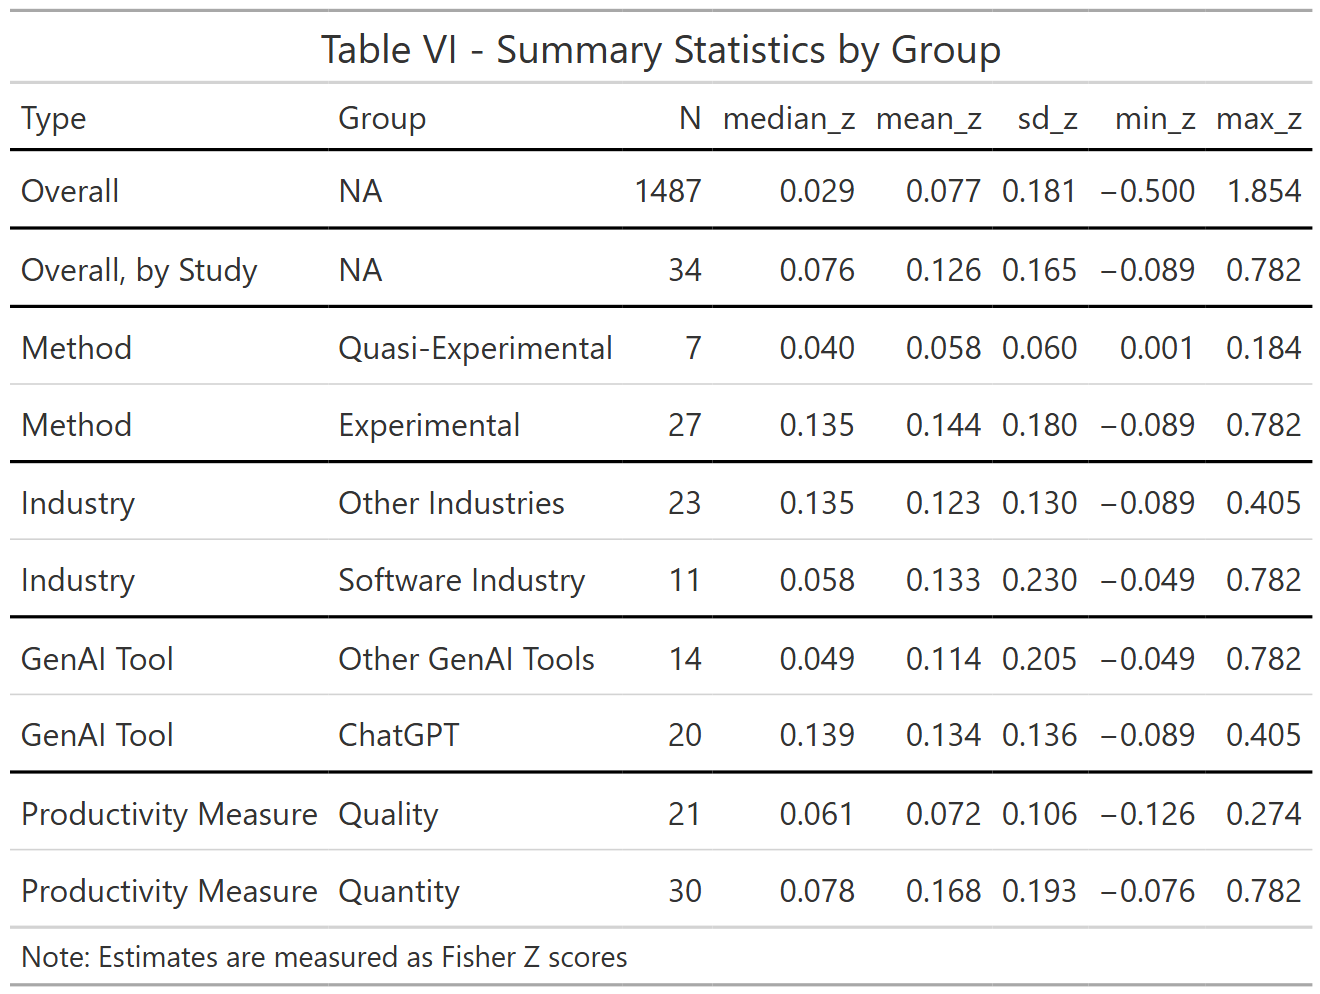Viewport: 1320px width, 994px height.
Task: Click the Software Industry cell
Action: [x=461, y=581]
